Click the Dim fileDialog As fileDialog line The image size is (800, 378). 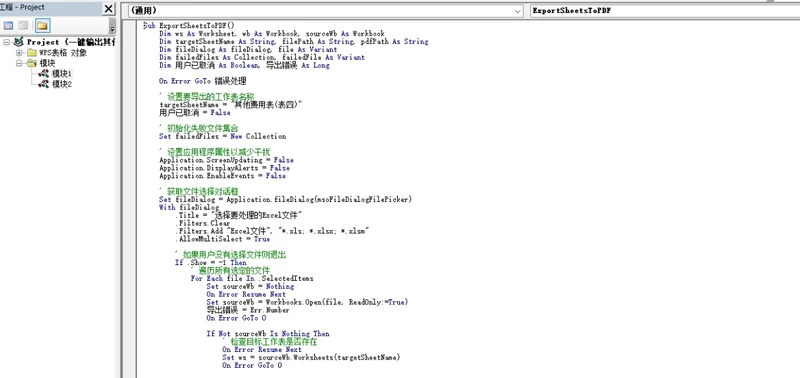248,49
